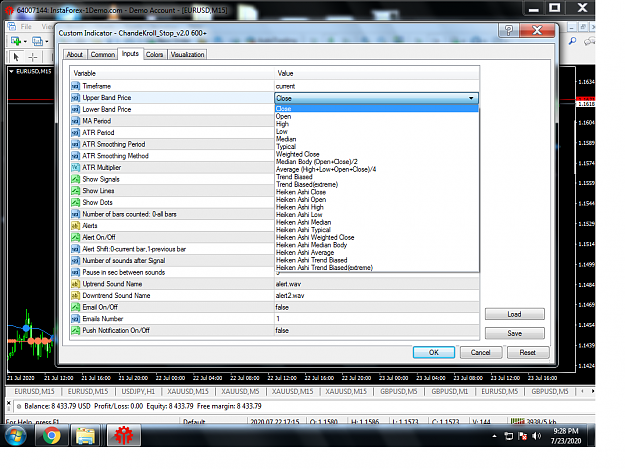The height and width of the screenshot is (469, 625).
Task: Select Heiken Ashi Trend Biased option
Action: pyautogui.click(x=377, y=260)
